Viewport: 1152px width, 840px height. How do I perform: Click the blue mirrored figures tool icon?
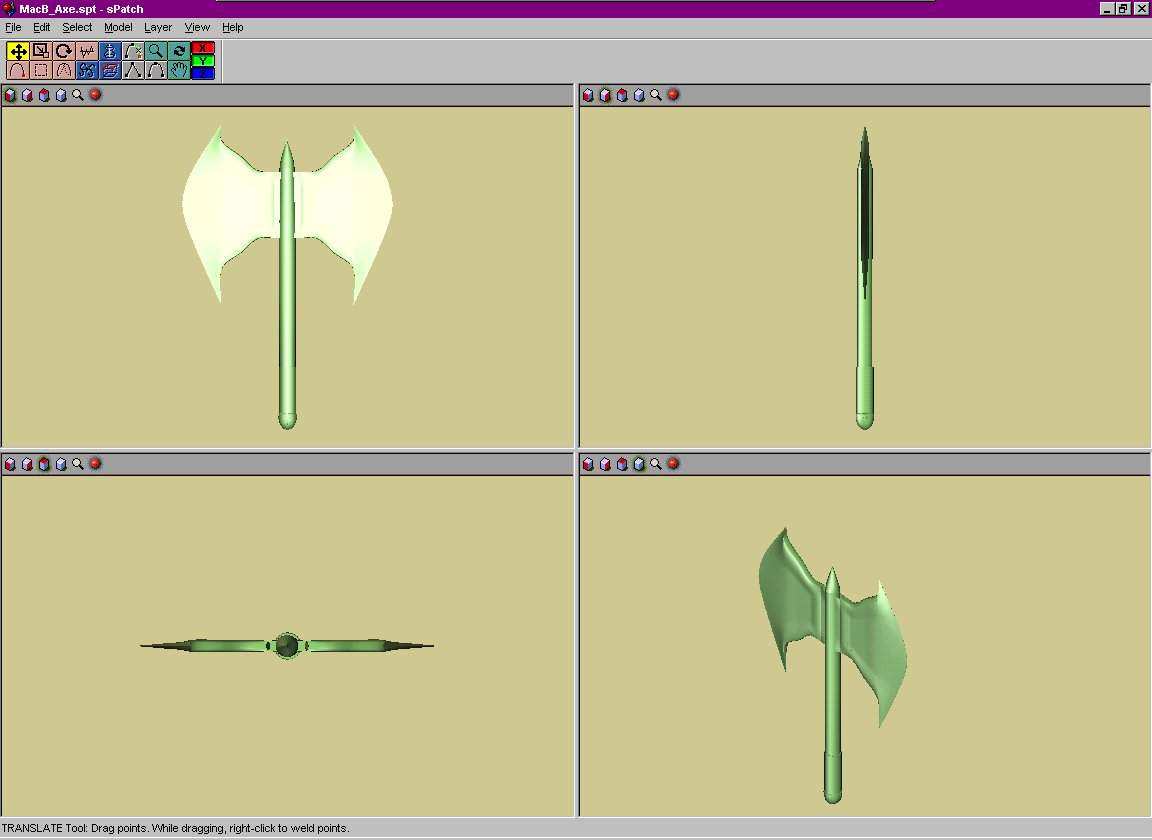[x=87, y=71]
